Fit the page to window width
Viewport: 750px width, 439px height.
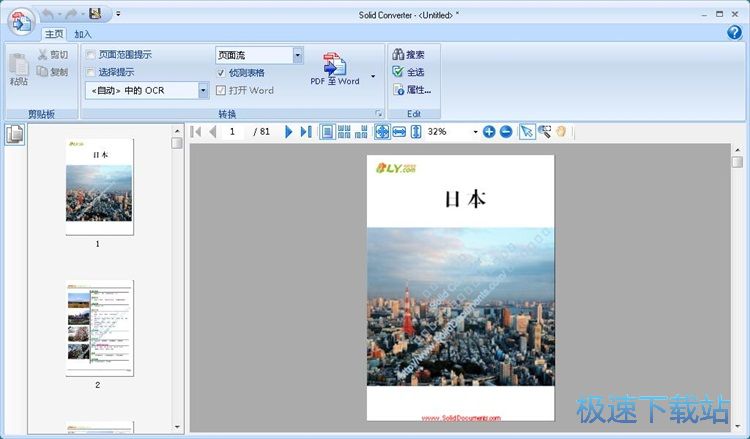click(399, 132)
